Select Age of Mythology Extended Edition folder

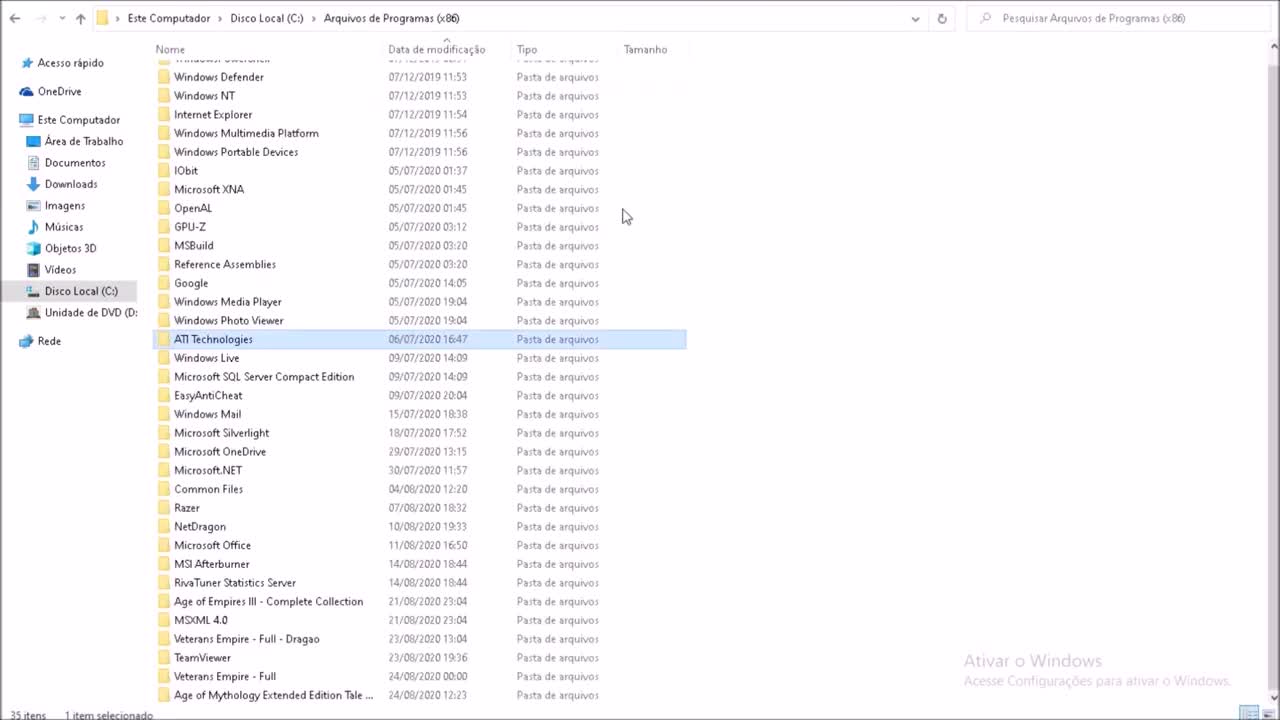coord(274,695)
